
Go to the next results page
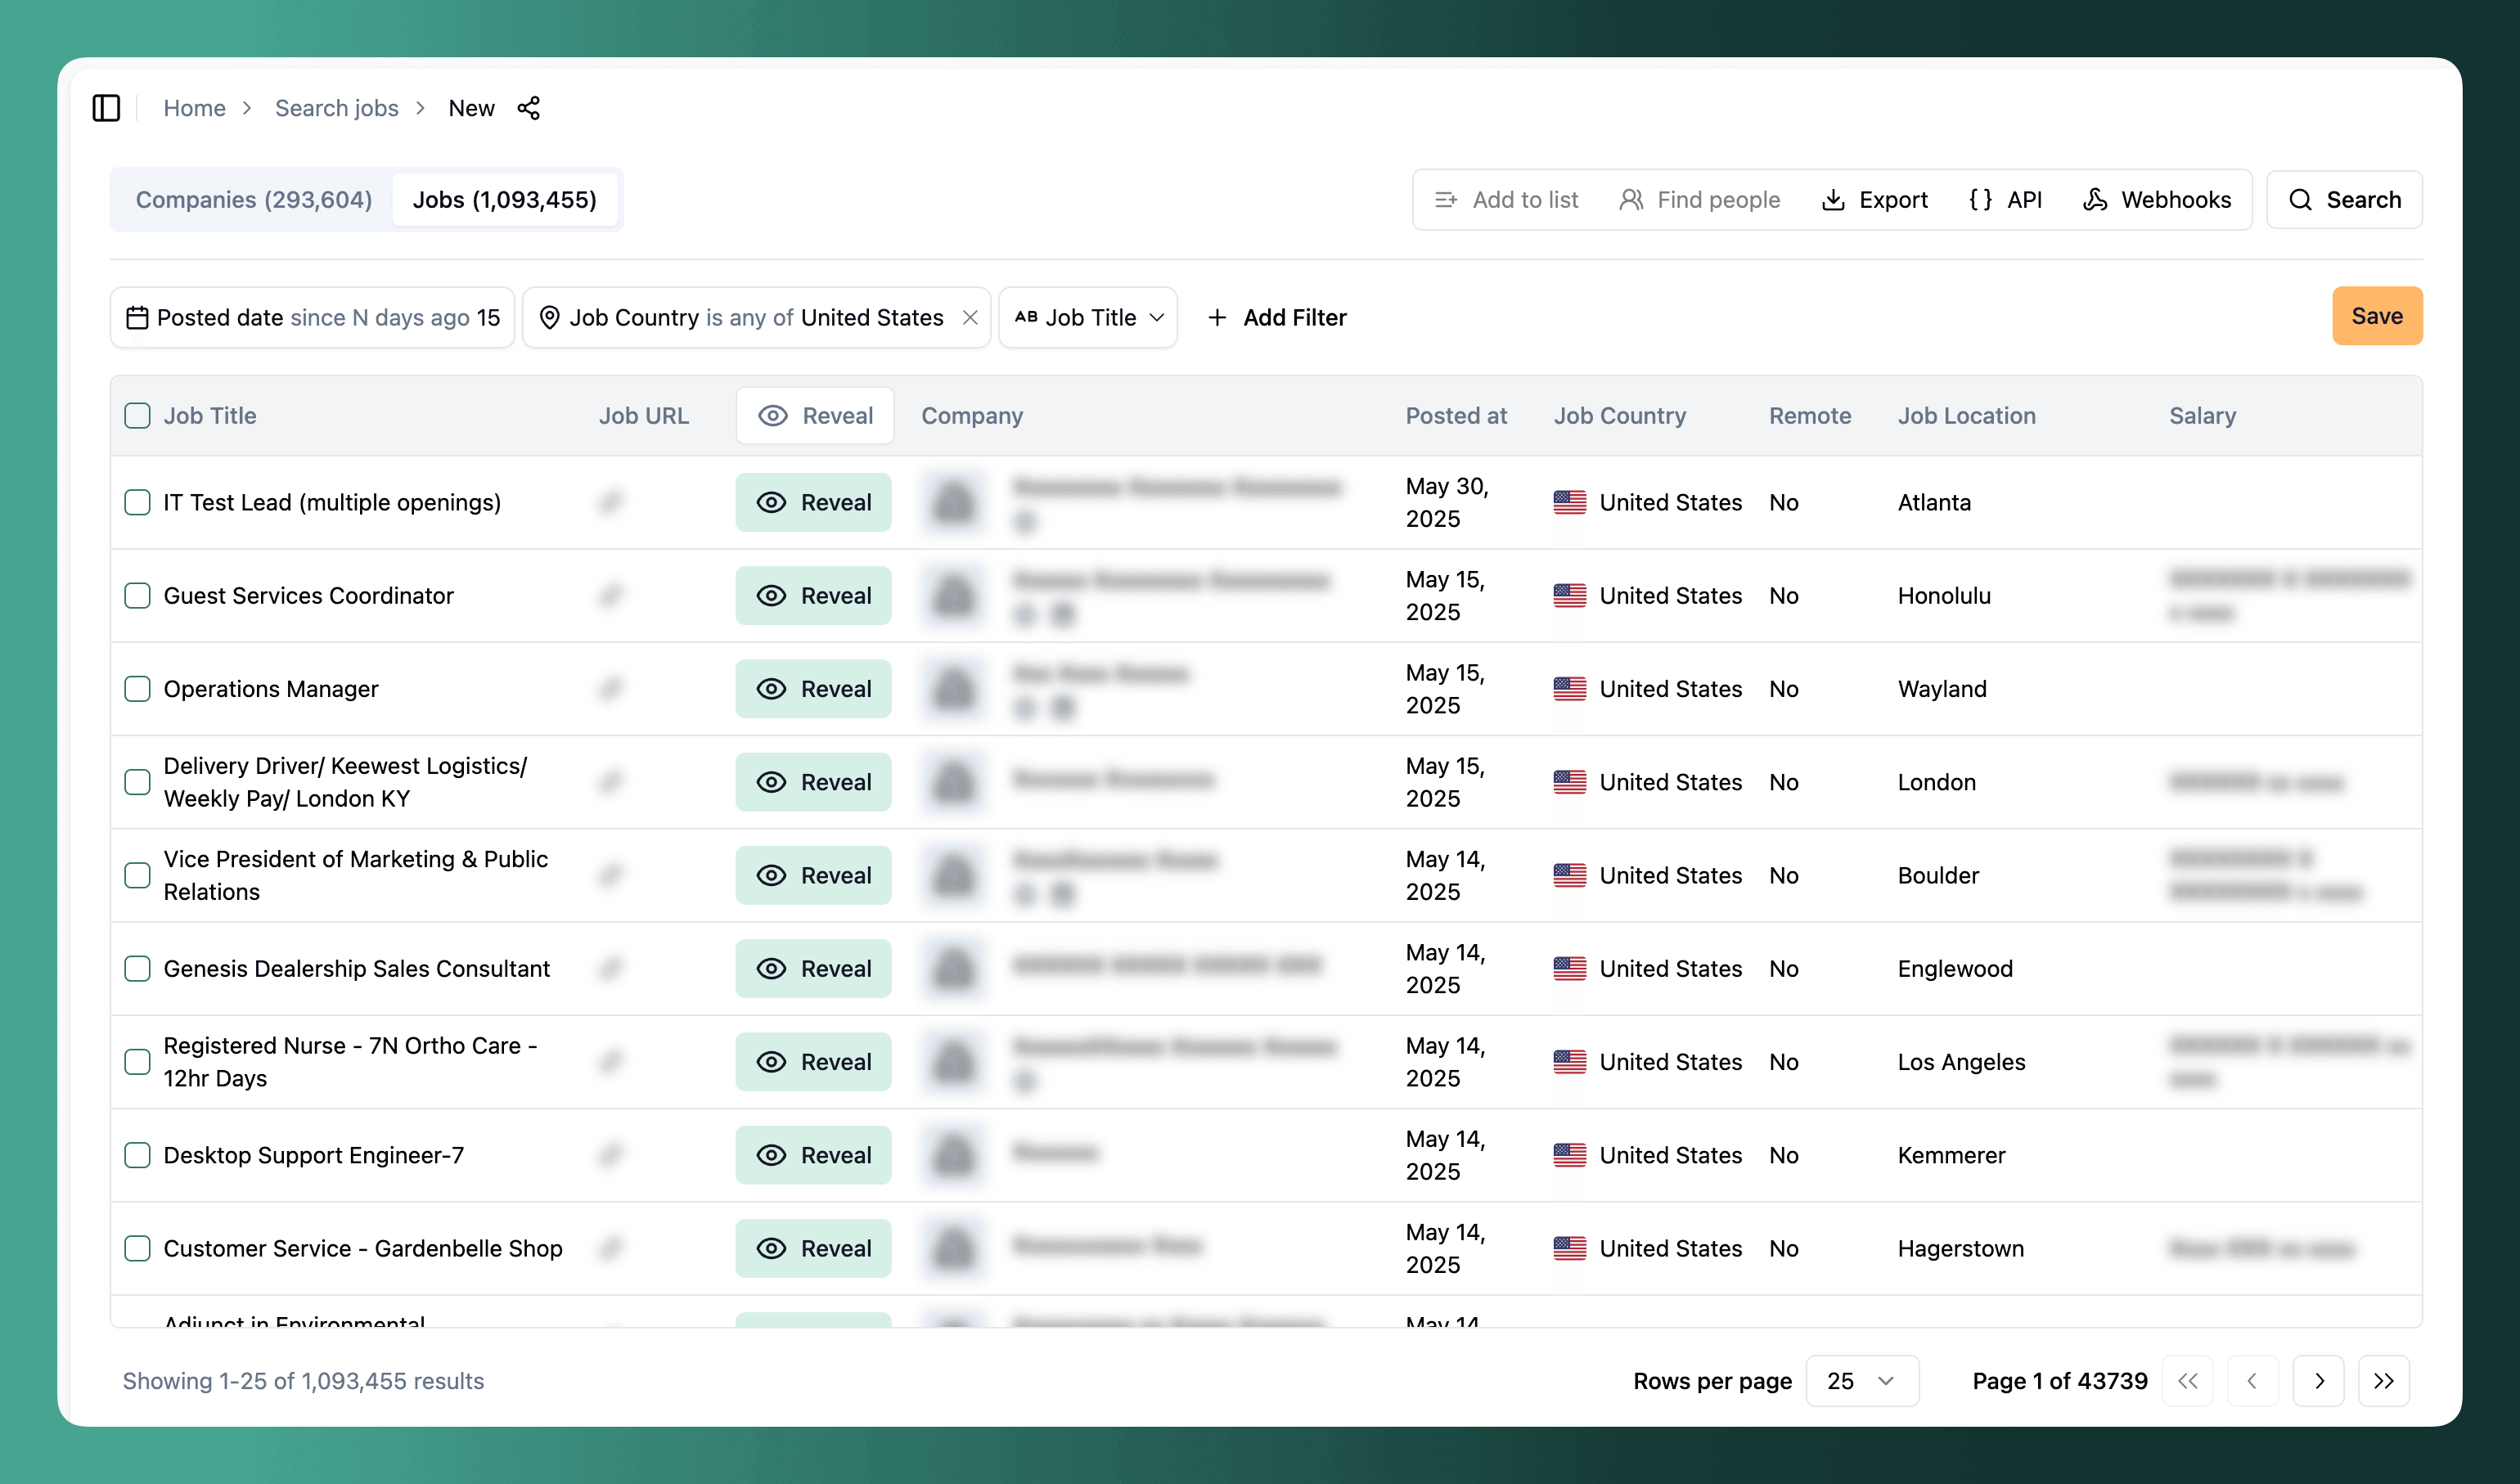point(2318,1381)
